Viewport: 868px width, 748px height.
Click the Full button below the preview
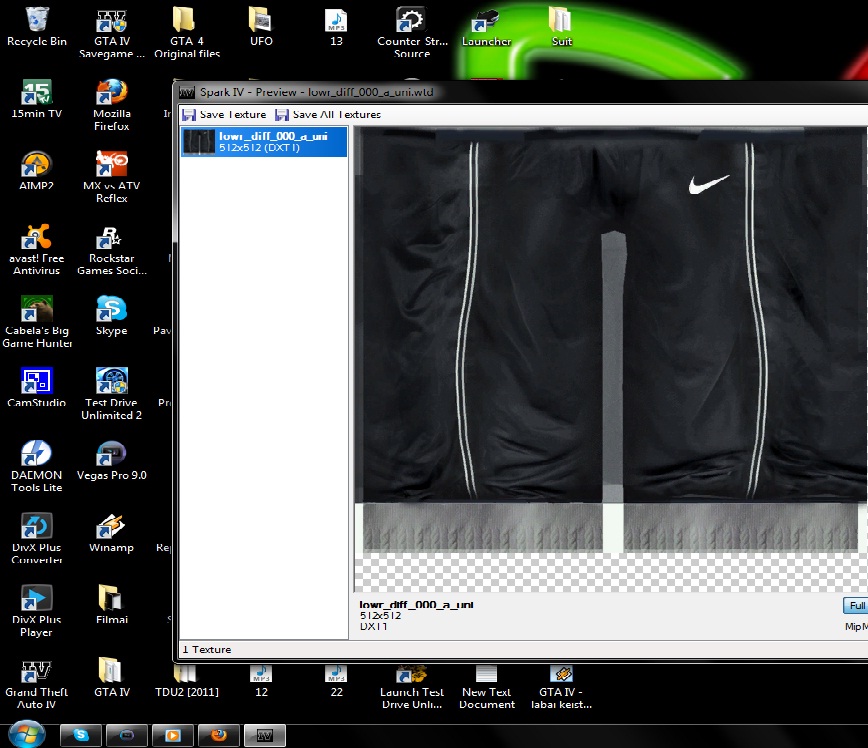tap(855, 606)
